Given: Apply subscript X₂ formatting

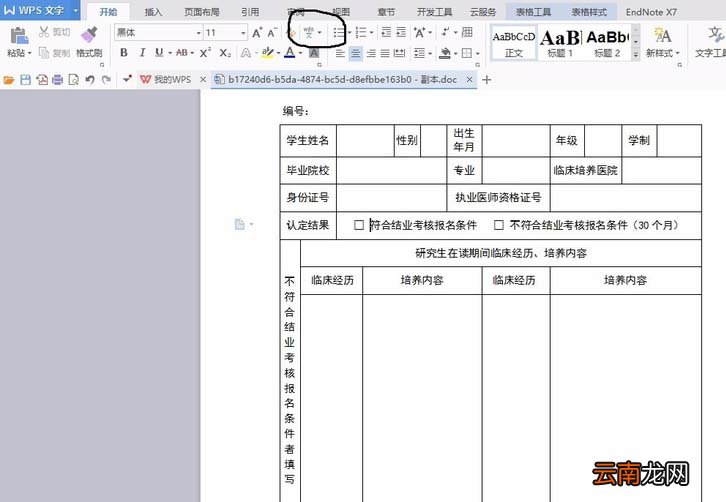Looking at the screenshot, I should pyautogui.click(x=225, y=53).
